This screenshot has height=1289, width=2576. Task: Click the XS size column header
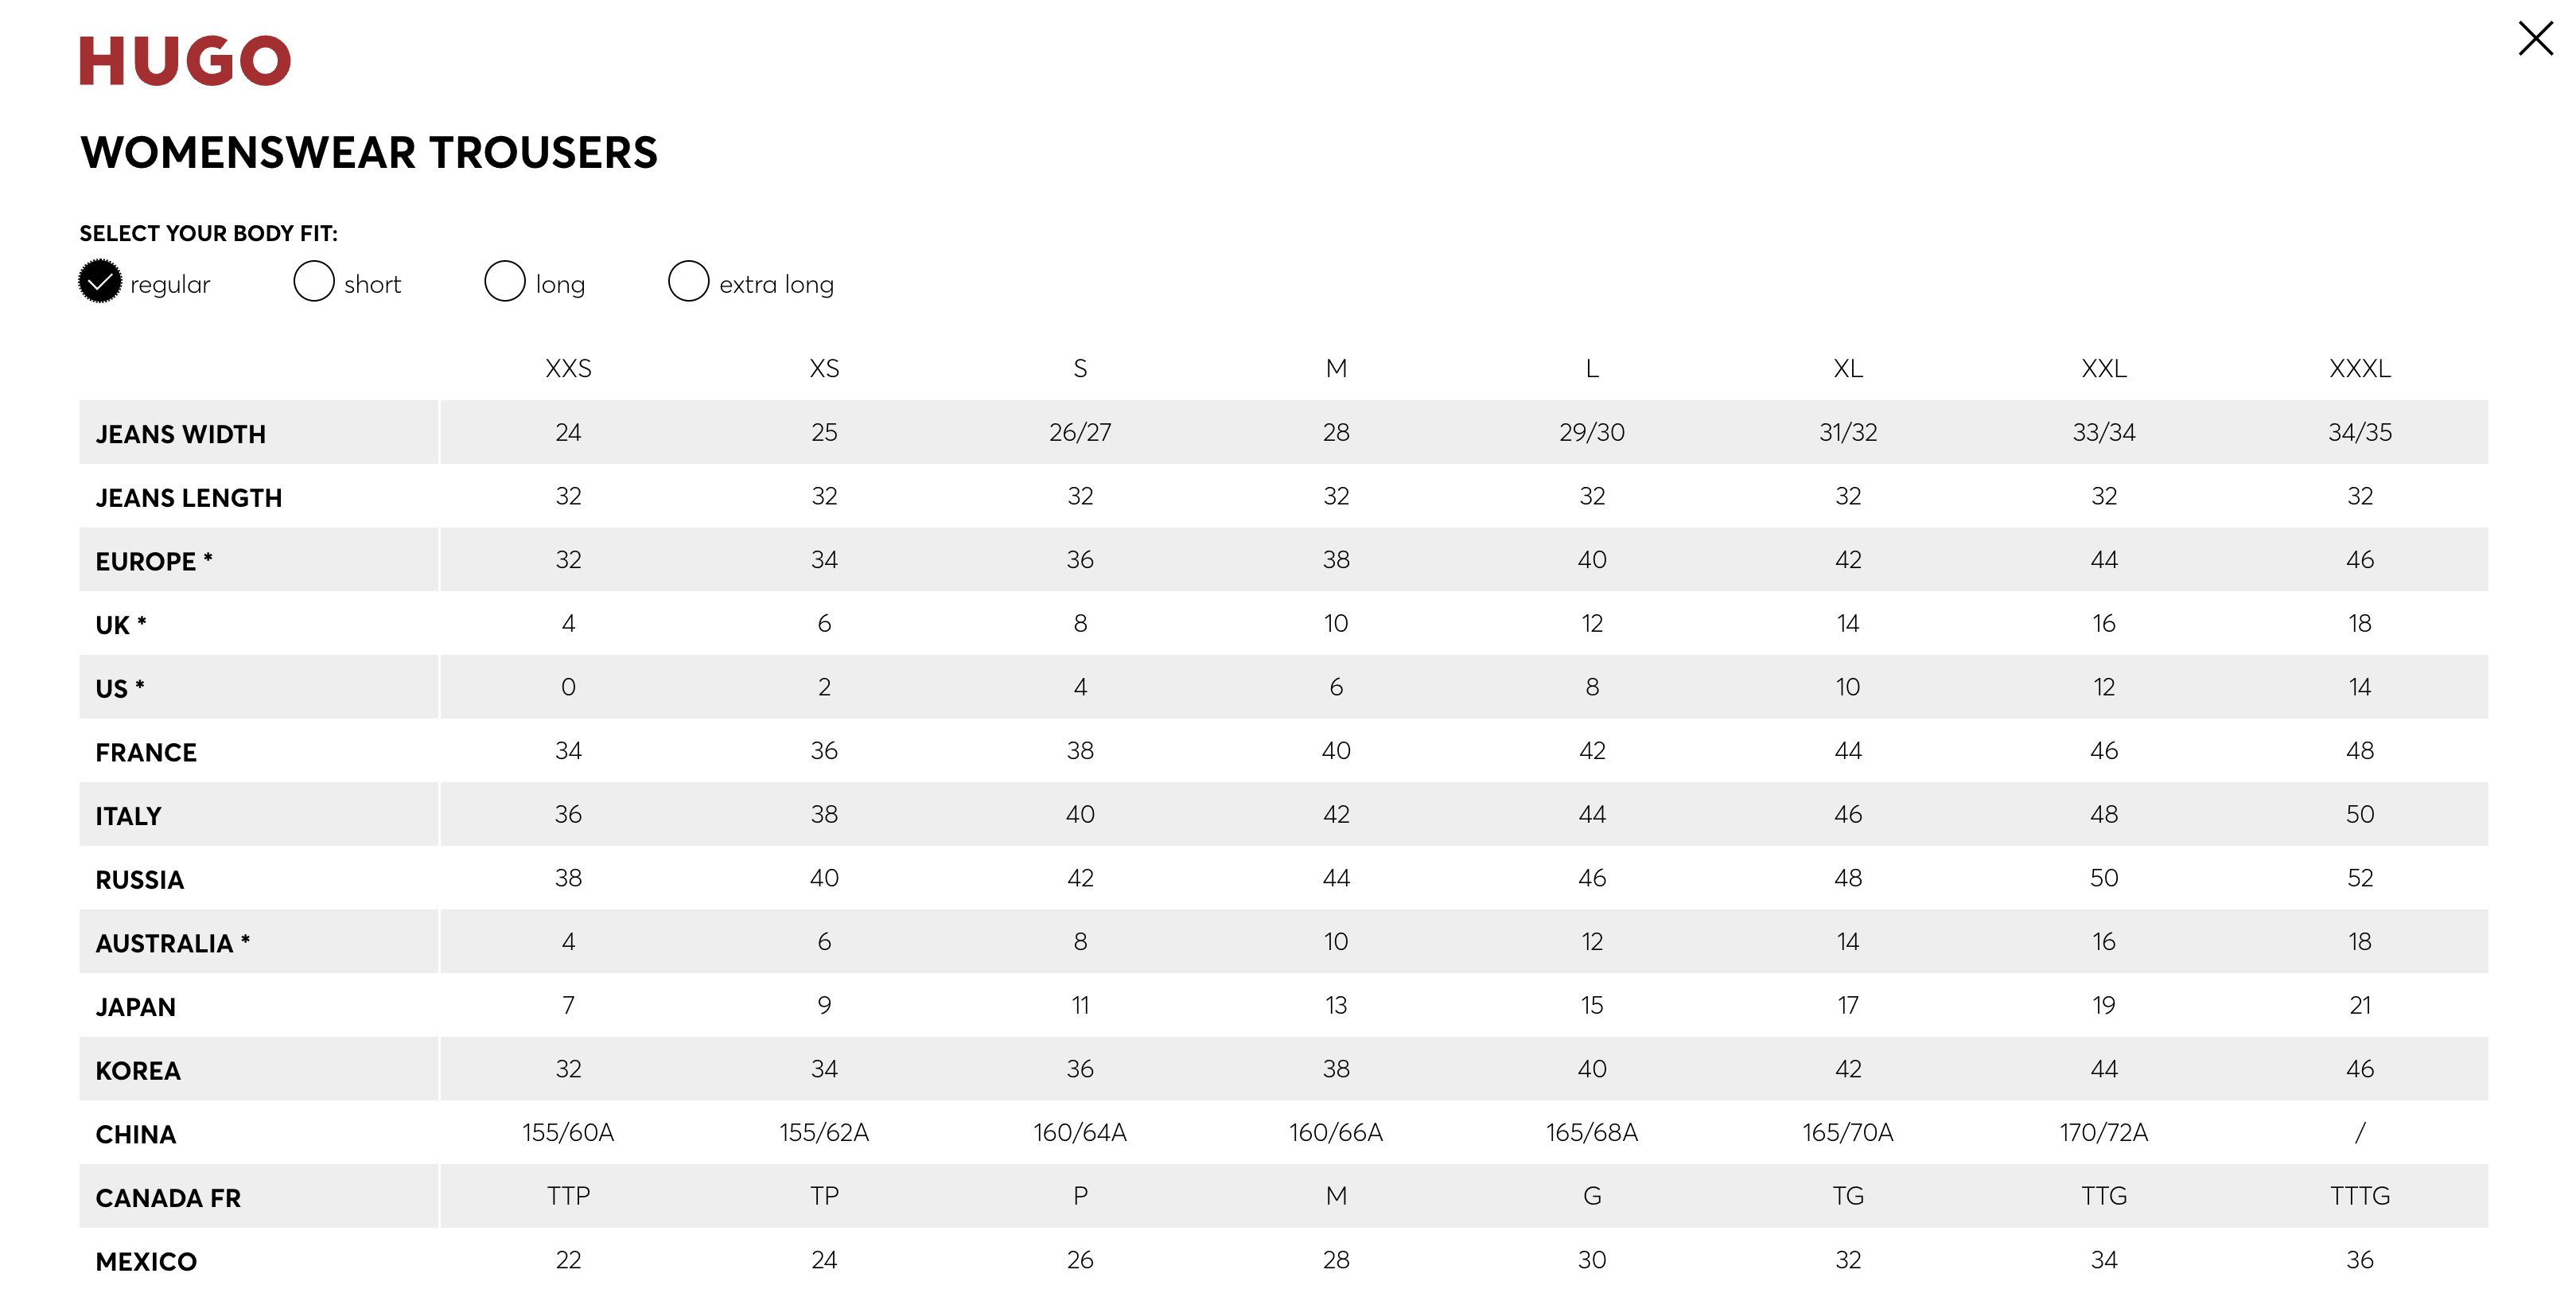tap(824, 369)
